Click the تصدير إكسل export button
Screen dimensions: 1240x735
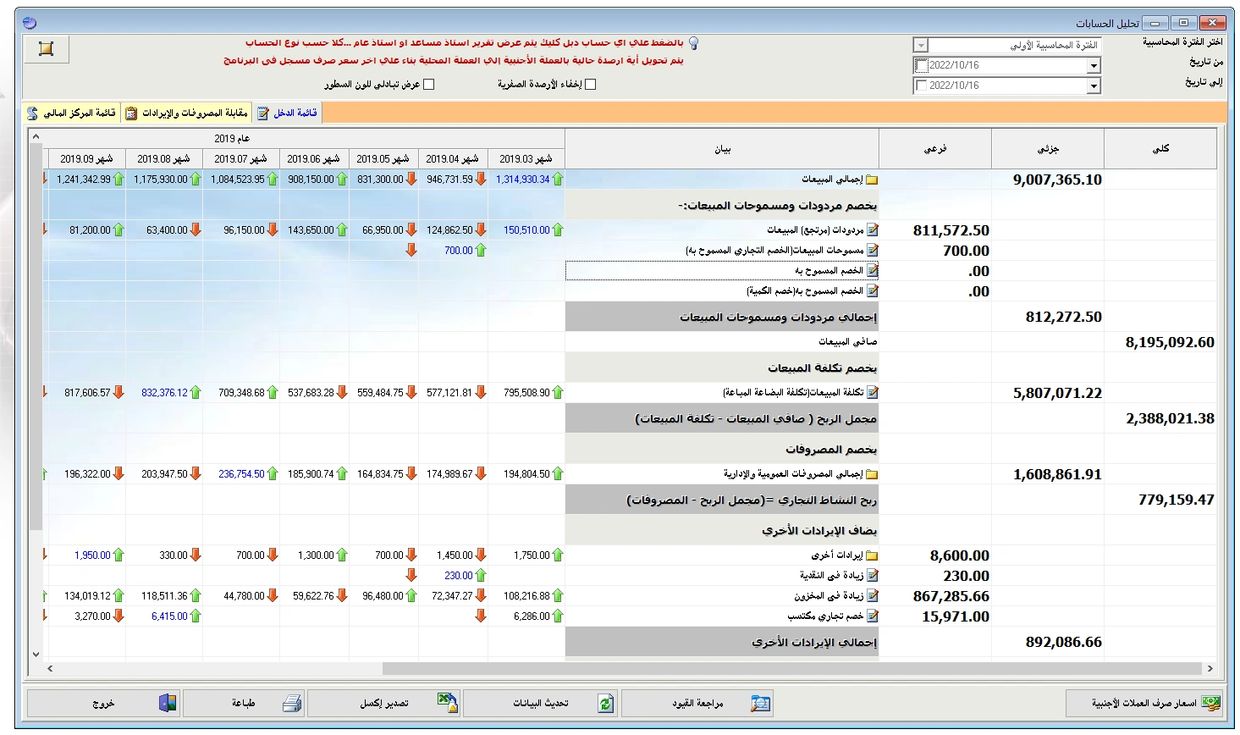(x=383, y=703)
